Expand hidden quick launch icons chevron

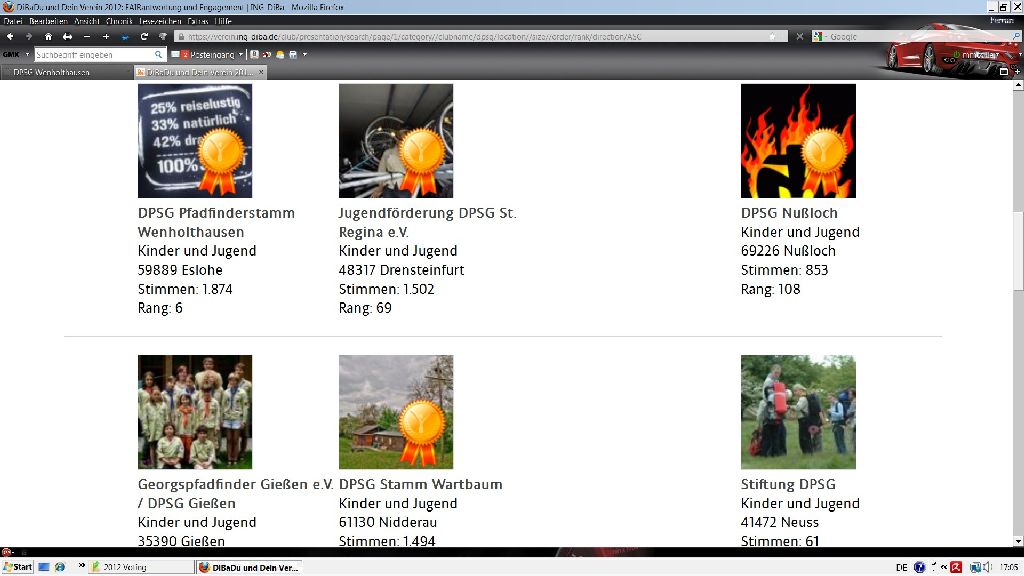coord(82,566)
